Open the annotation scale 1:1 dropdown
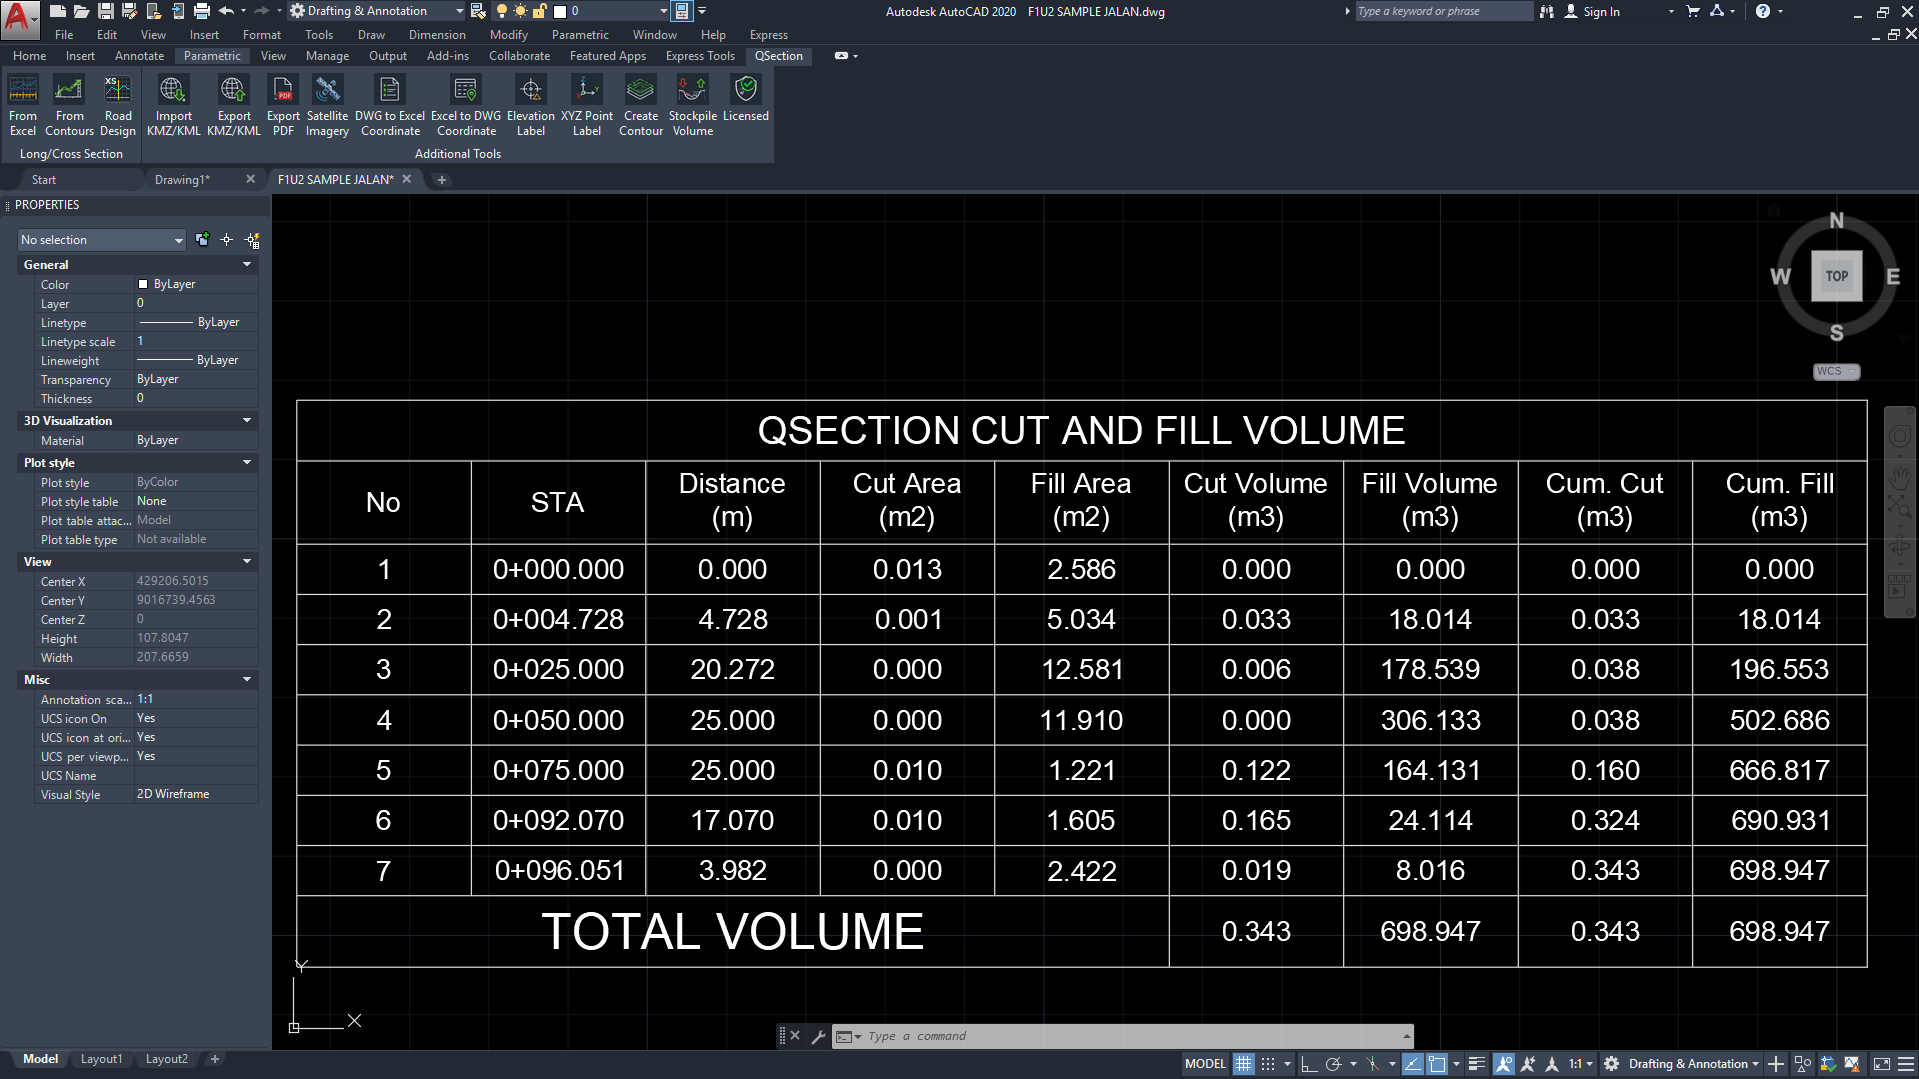 (1580, 1064)
